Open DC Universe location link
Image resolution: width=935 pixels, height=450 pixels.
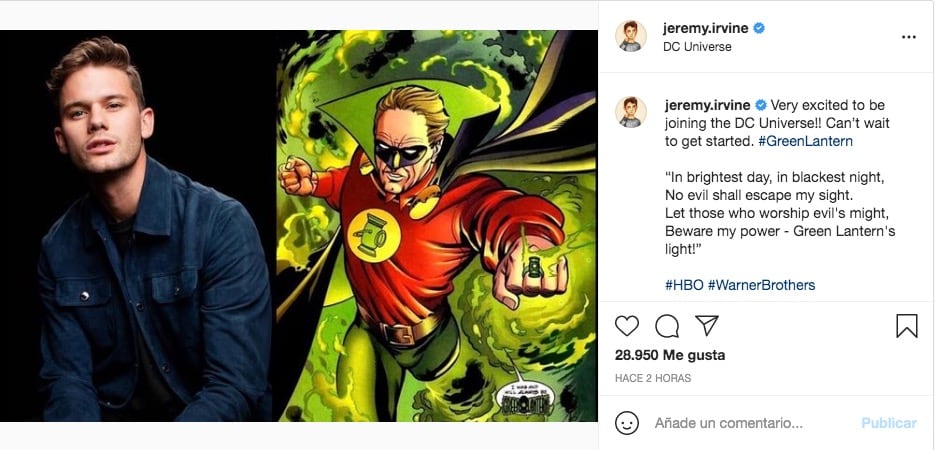[x=697, y=46]
